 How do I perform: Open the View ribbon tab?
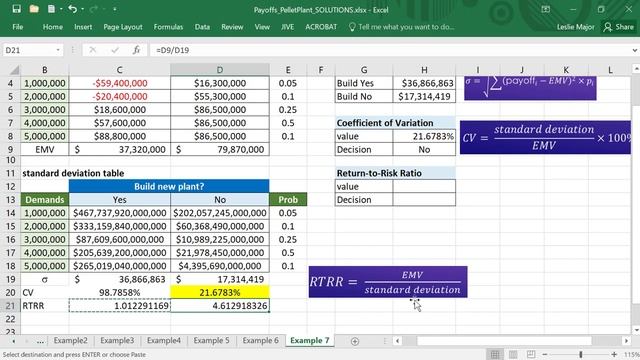262,27
